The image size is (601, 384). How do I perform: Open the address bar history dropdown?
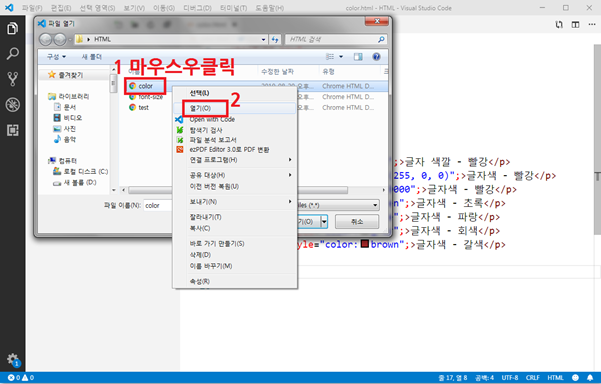263,39
